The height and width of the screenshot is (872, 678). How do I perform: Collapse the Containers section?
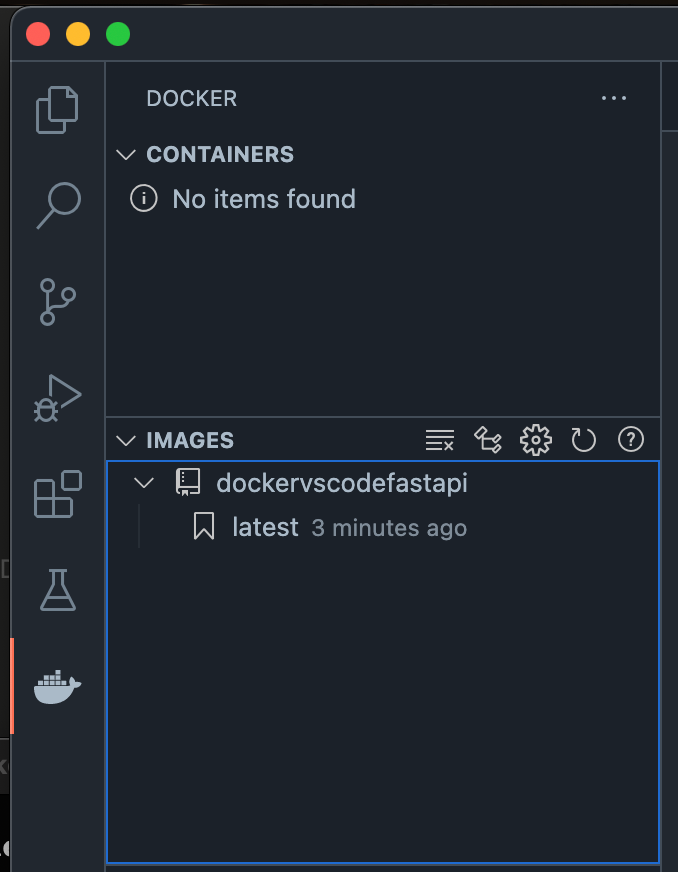click(126, 154)
